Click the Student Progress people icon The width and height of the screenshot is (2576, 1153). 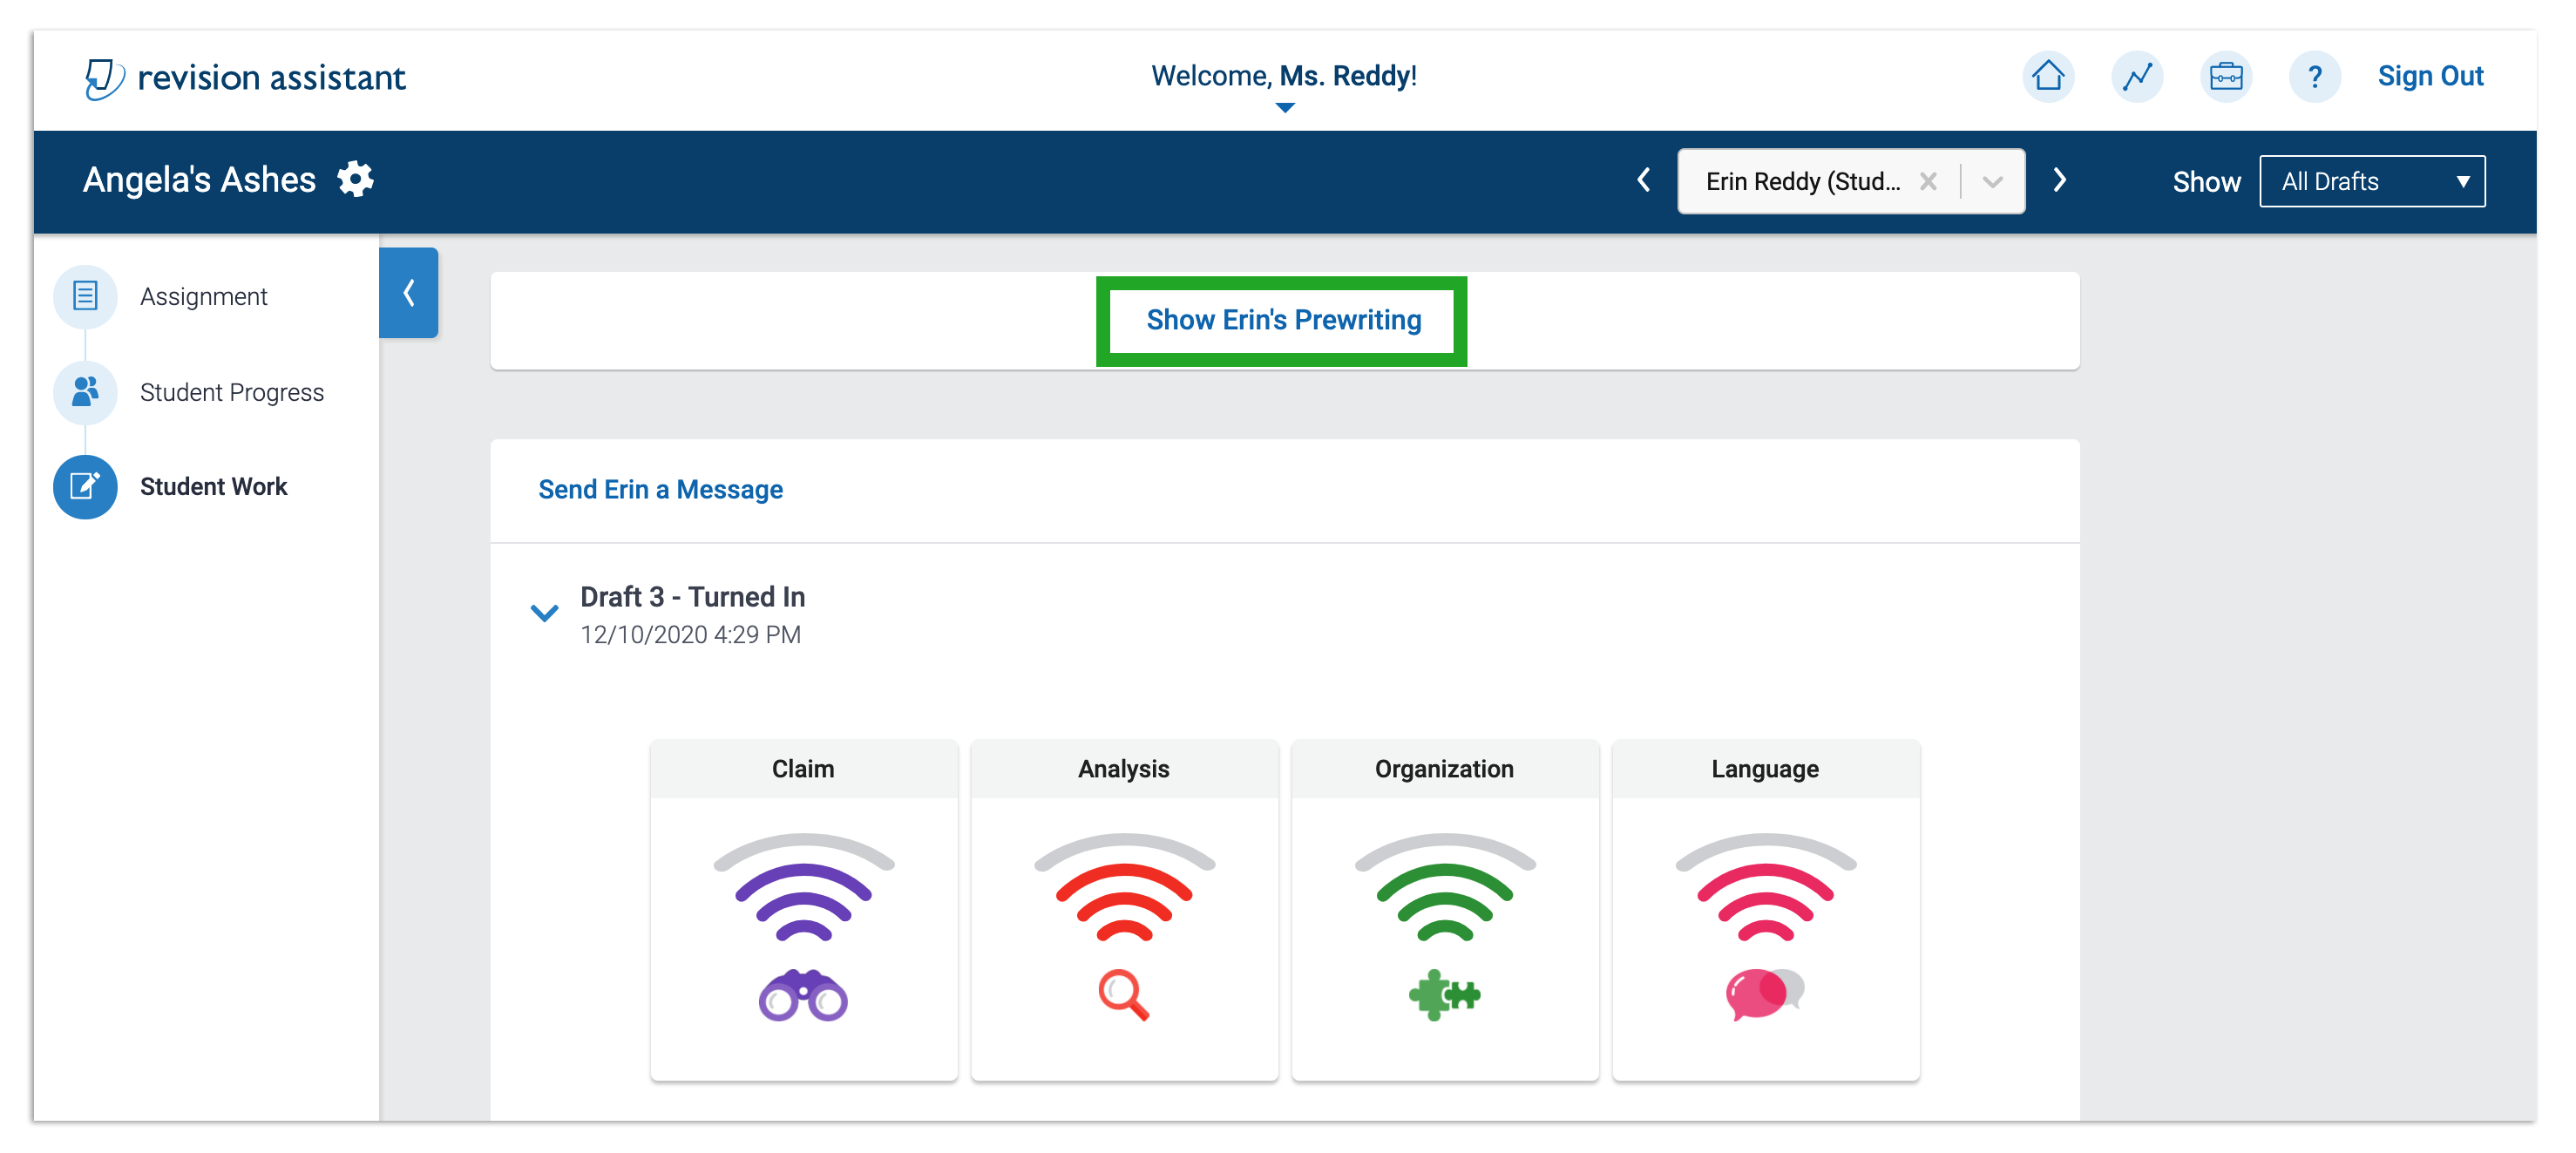[85, 391]
